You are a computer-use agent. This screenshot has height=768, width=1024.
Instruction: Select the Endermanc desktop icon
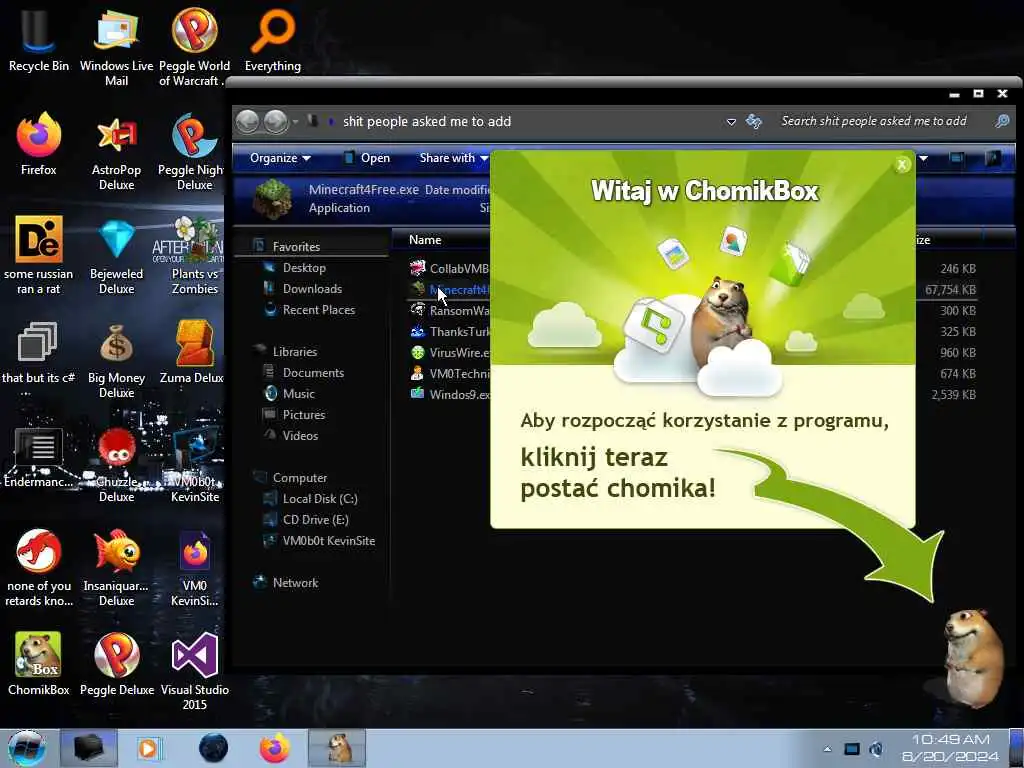click(39, 457)
